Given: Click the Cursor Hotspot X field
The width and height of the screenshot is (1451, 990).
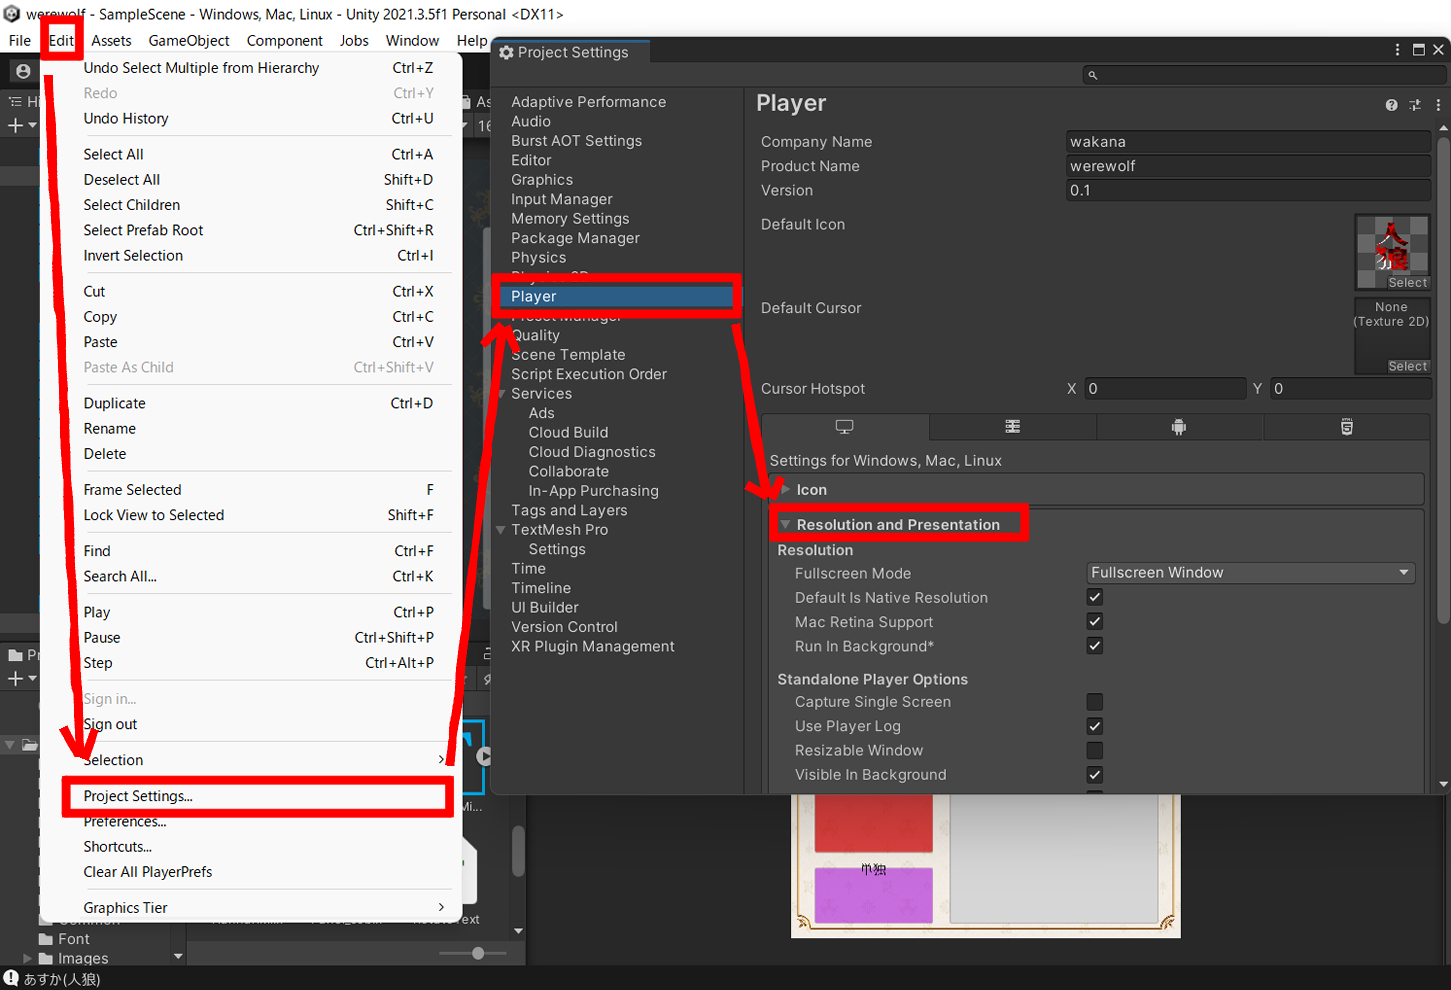Looking at the screenshot, I should click(x=1163, y=388).
